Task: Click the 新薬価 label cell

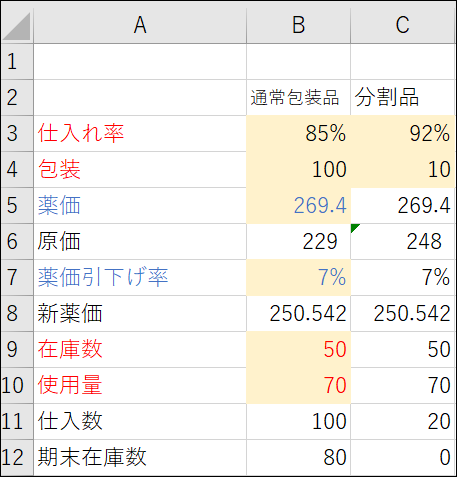Action: pos(140,314)
